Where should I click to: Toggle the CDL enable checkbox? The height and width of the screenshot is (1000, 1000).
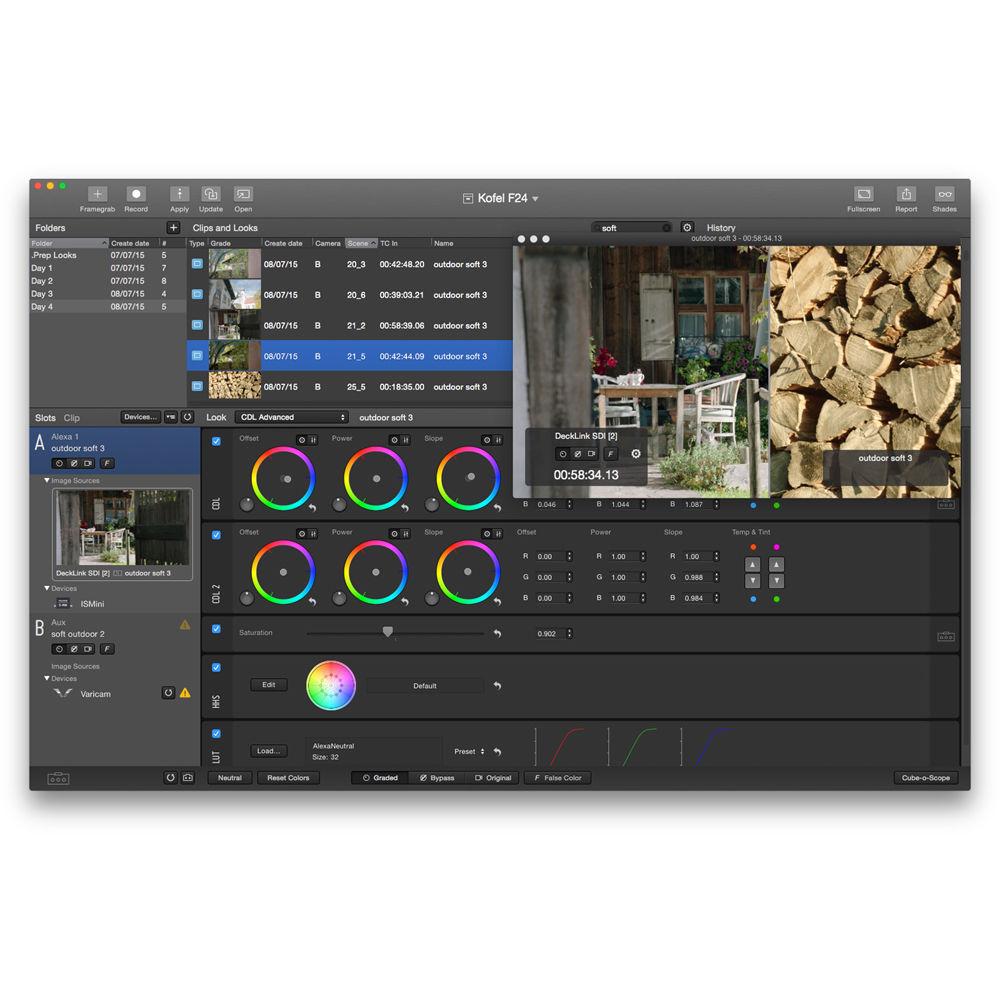pyautogui.click(x=216, y=443)
